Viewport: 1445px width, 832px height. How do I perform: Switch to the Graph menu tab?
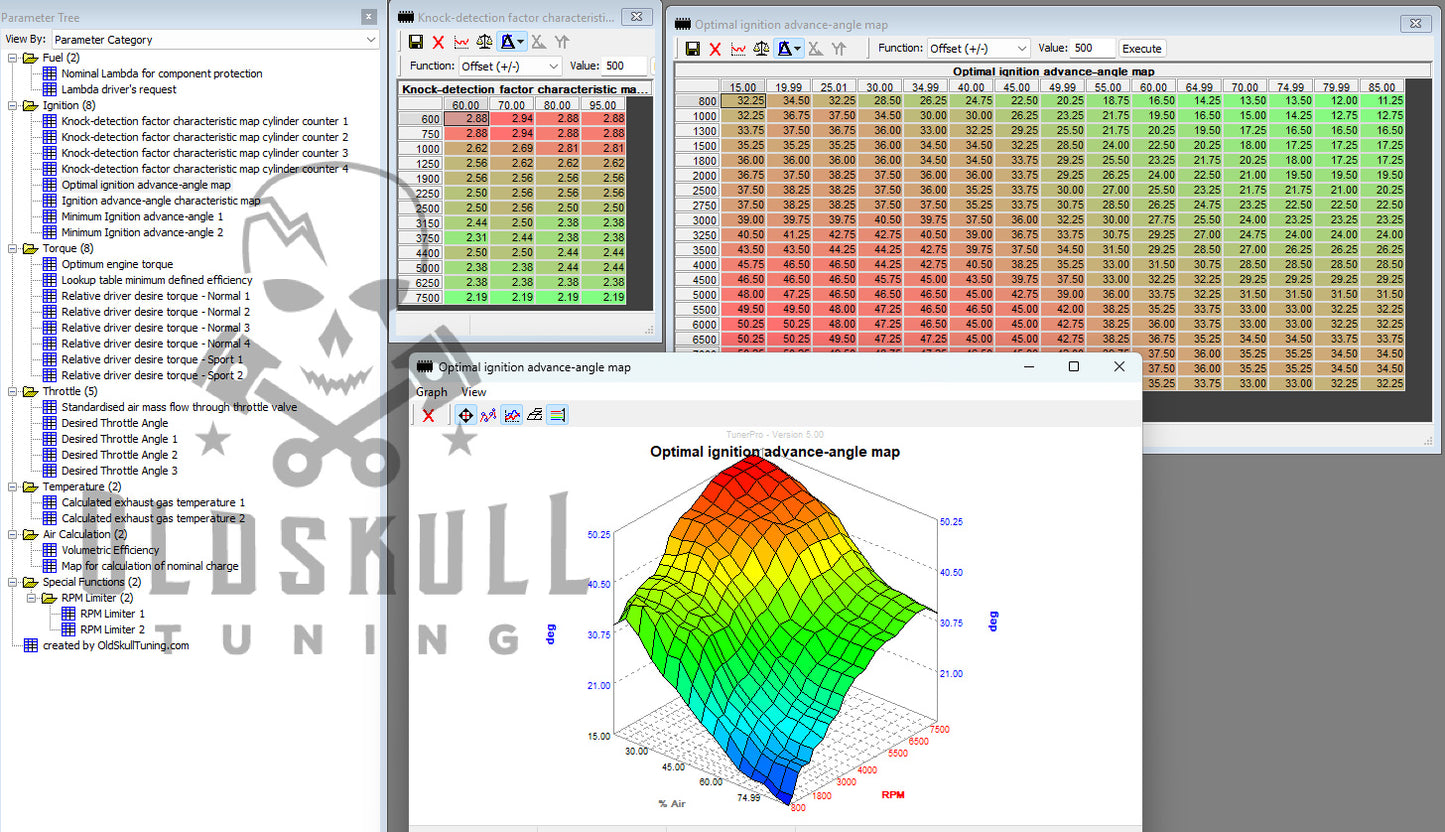(x=431, y=392)
